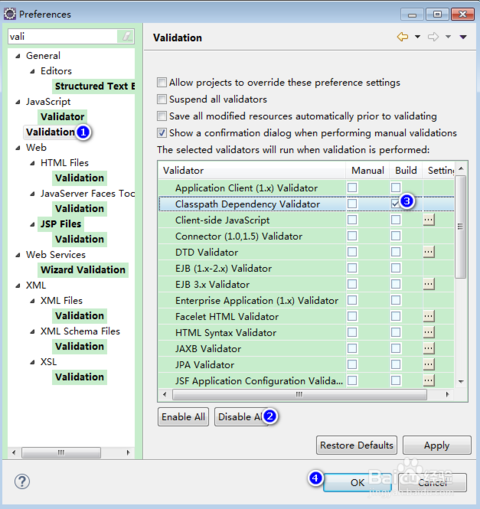This screenshot has width=480, height=509.
Task: Select Structured Text Editors tree item
Action: click(95, 86)
